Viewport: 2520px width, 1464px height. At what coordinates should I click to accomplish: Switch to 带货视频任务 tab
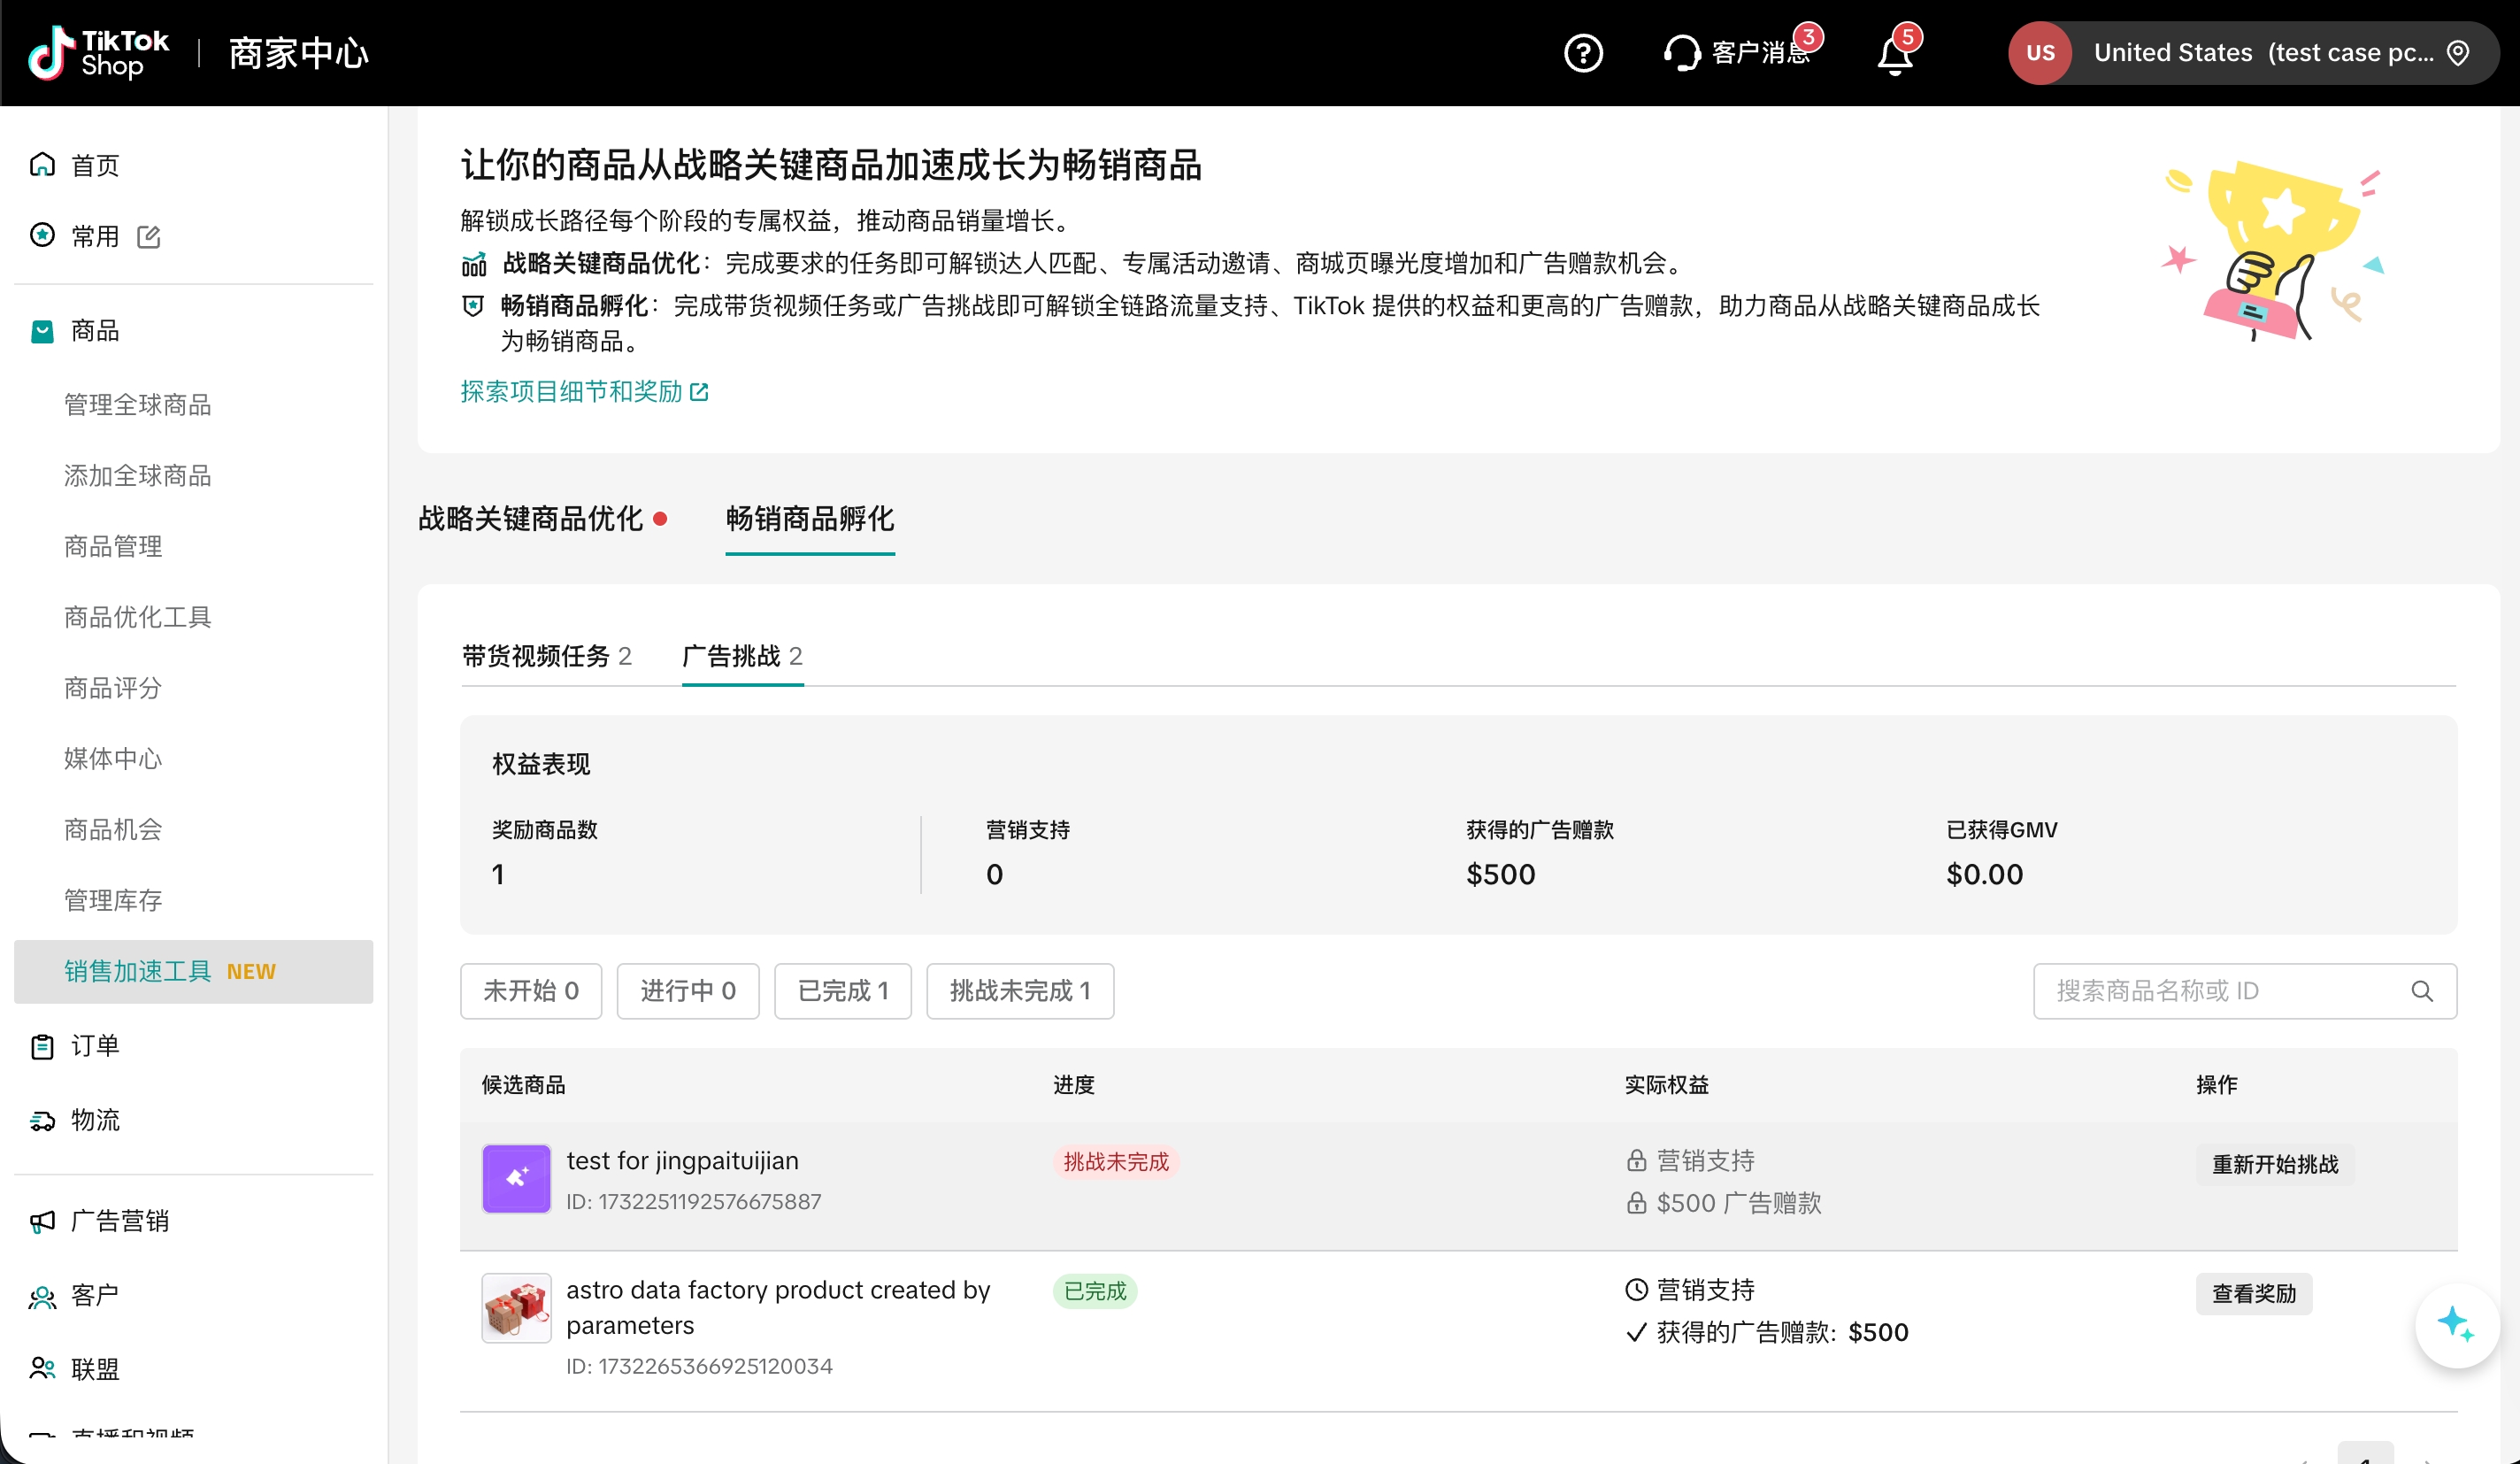click(x=546, y=656)
